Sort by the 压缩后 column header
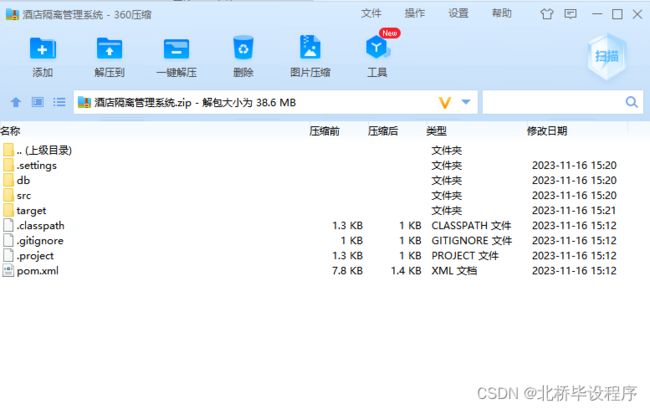Image resolution: width=650 pixels, height=409 pixels. click(383, 131)
